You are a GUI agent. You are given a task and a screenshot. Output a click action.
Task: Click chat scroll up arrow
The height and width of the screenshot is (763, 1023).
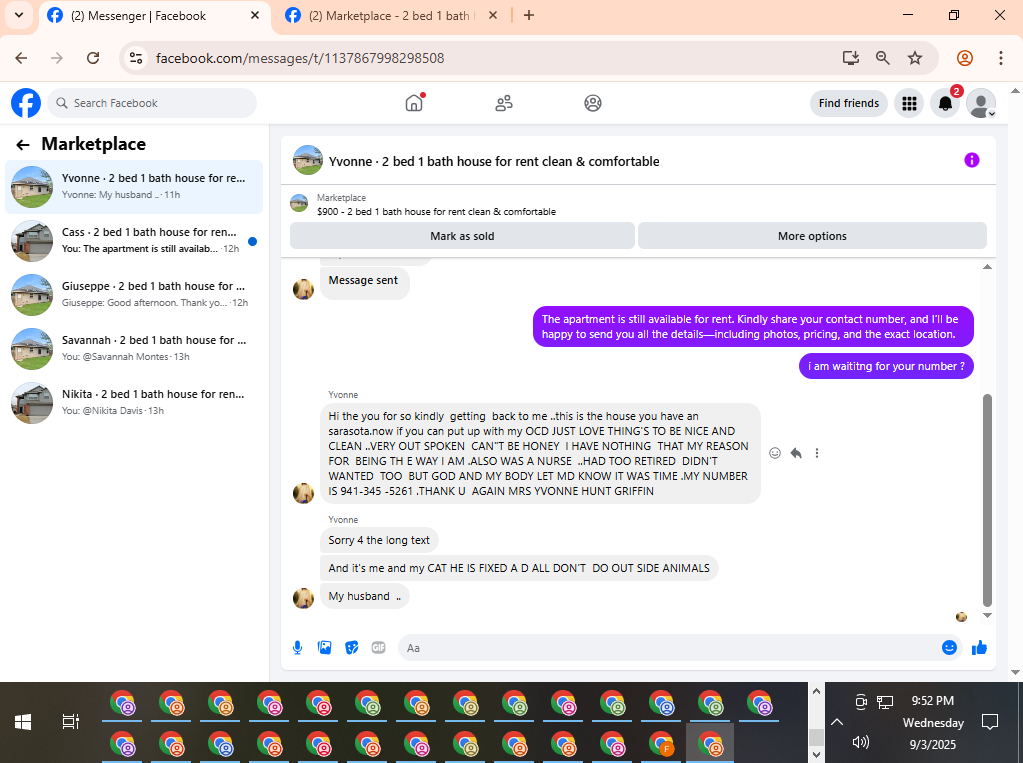[987, 266]
